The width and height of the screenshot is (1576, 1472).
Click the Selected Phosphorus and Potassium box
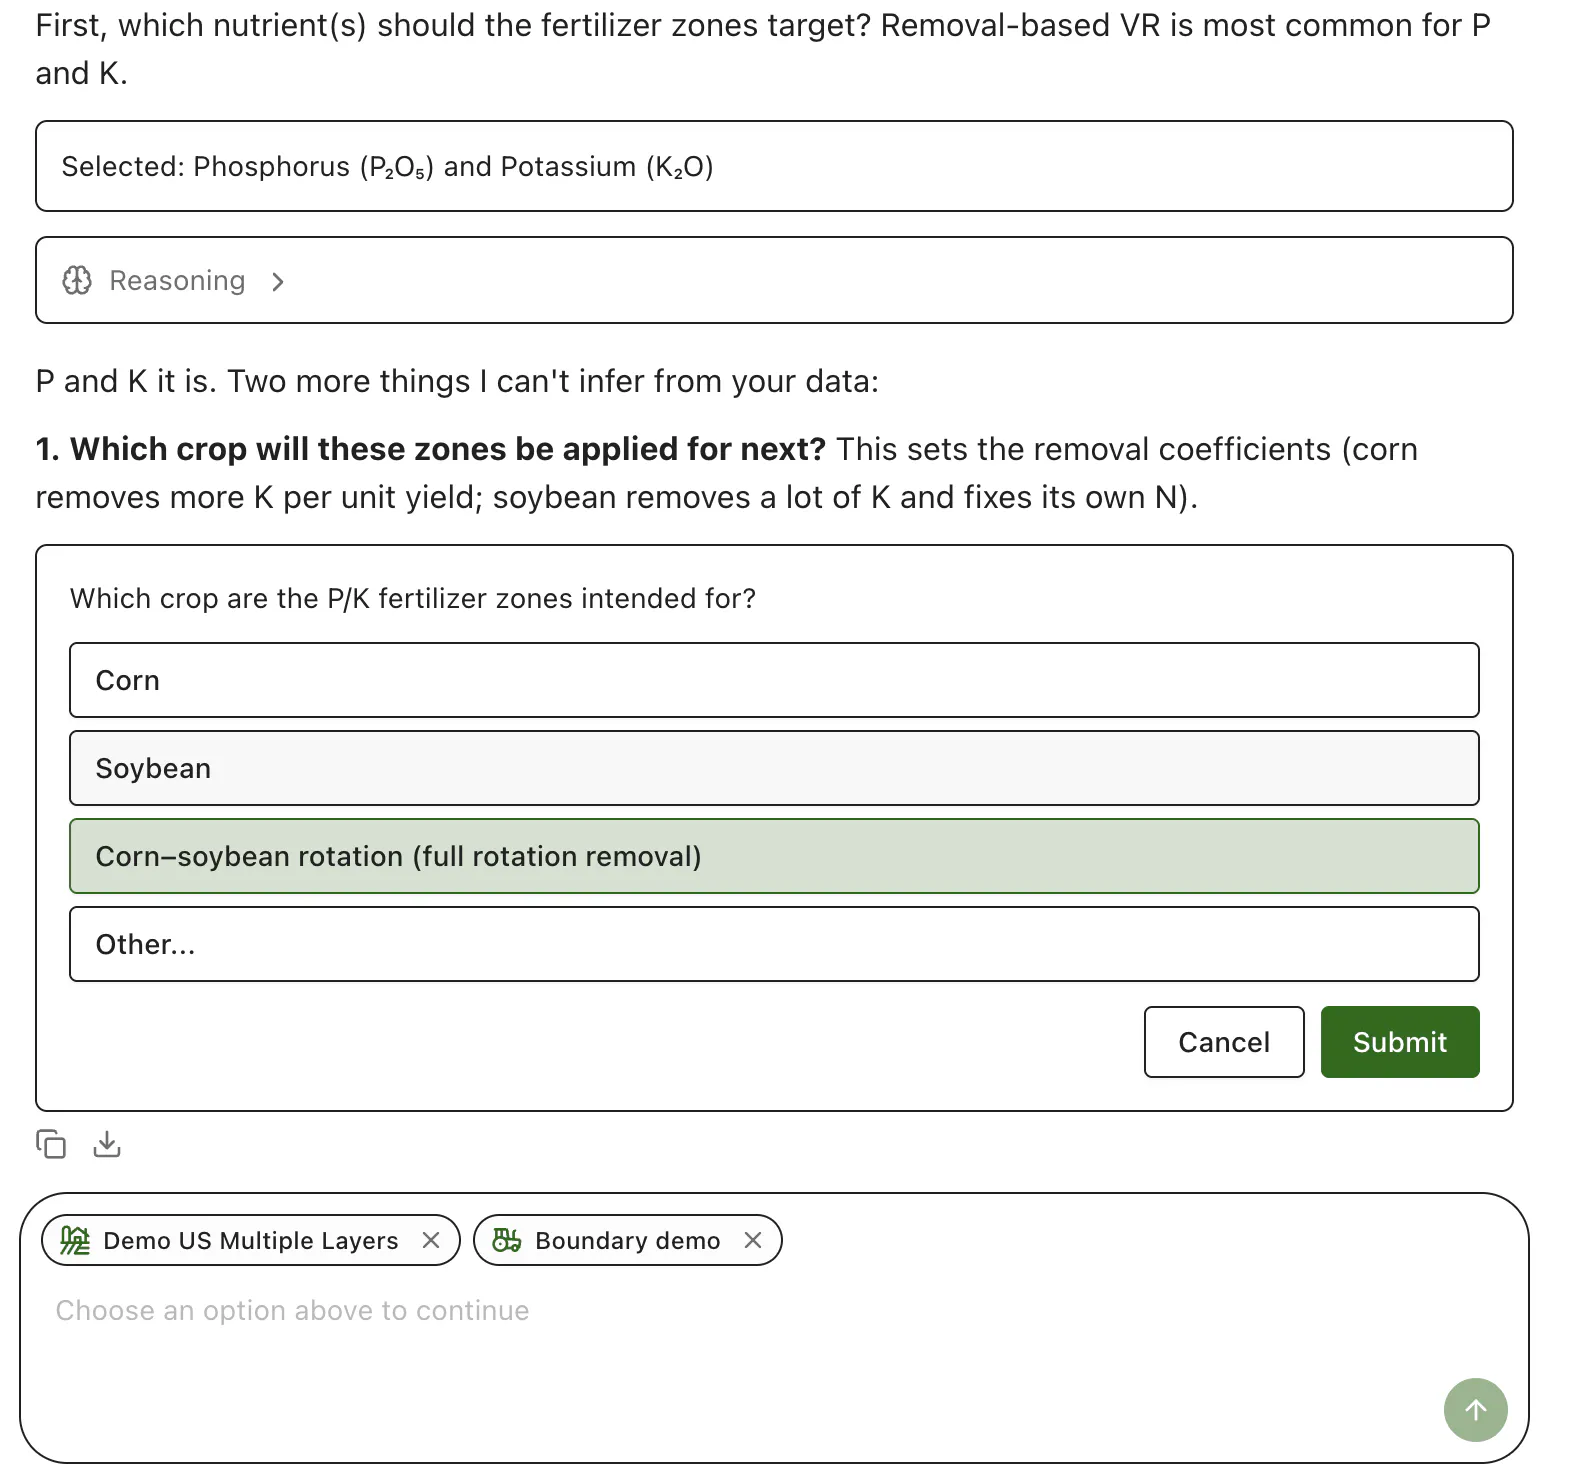point(774,166)
